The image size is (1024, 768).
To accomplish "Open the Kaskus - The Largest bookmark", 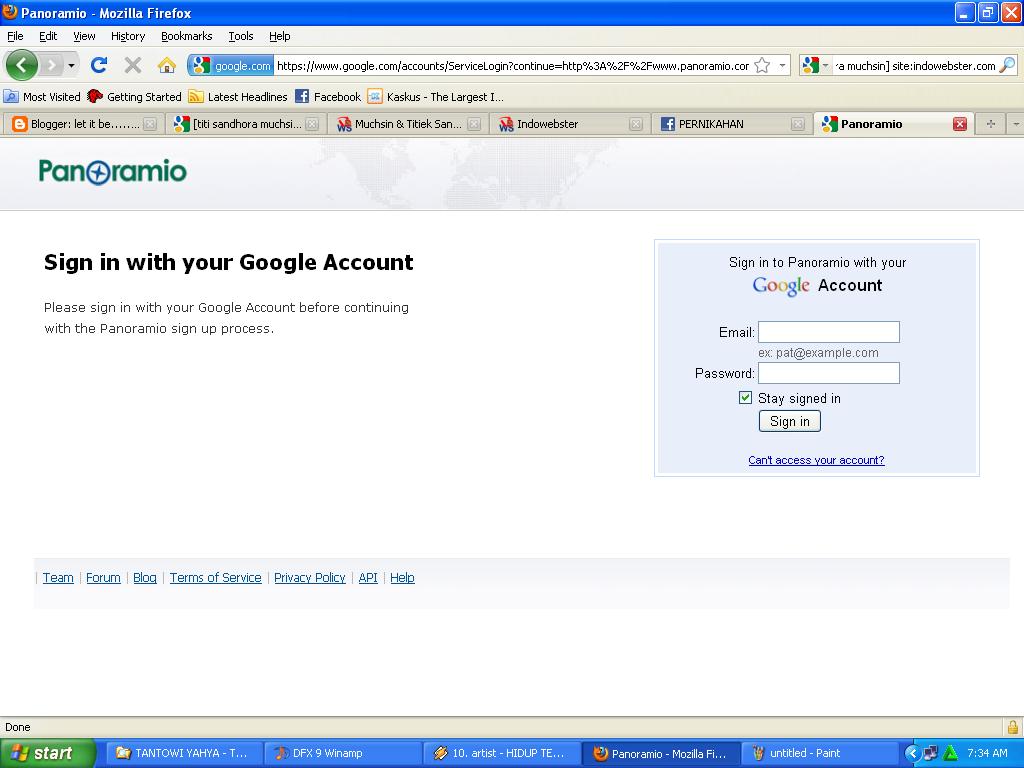I will pyautogui.click(x=436, y=97).
